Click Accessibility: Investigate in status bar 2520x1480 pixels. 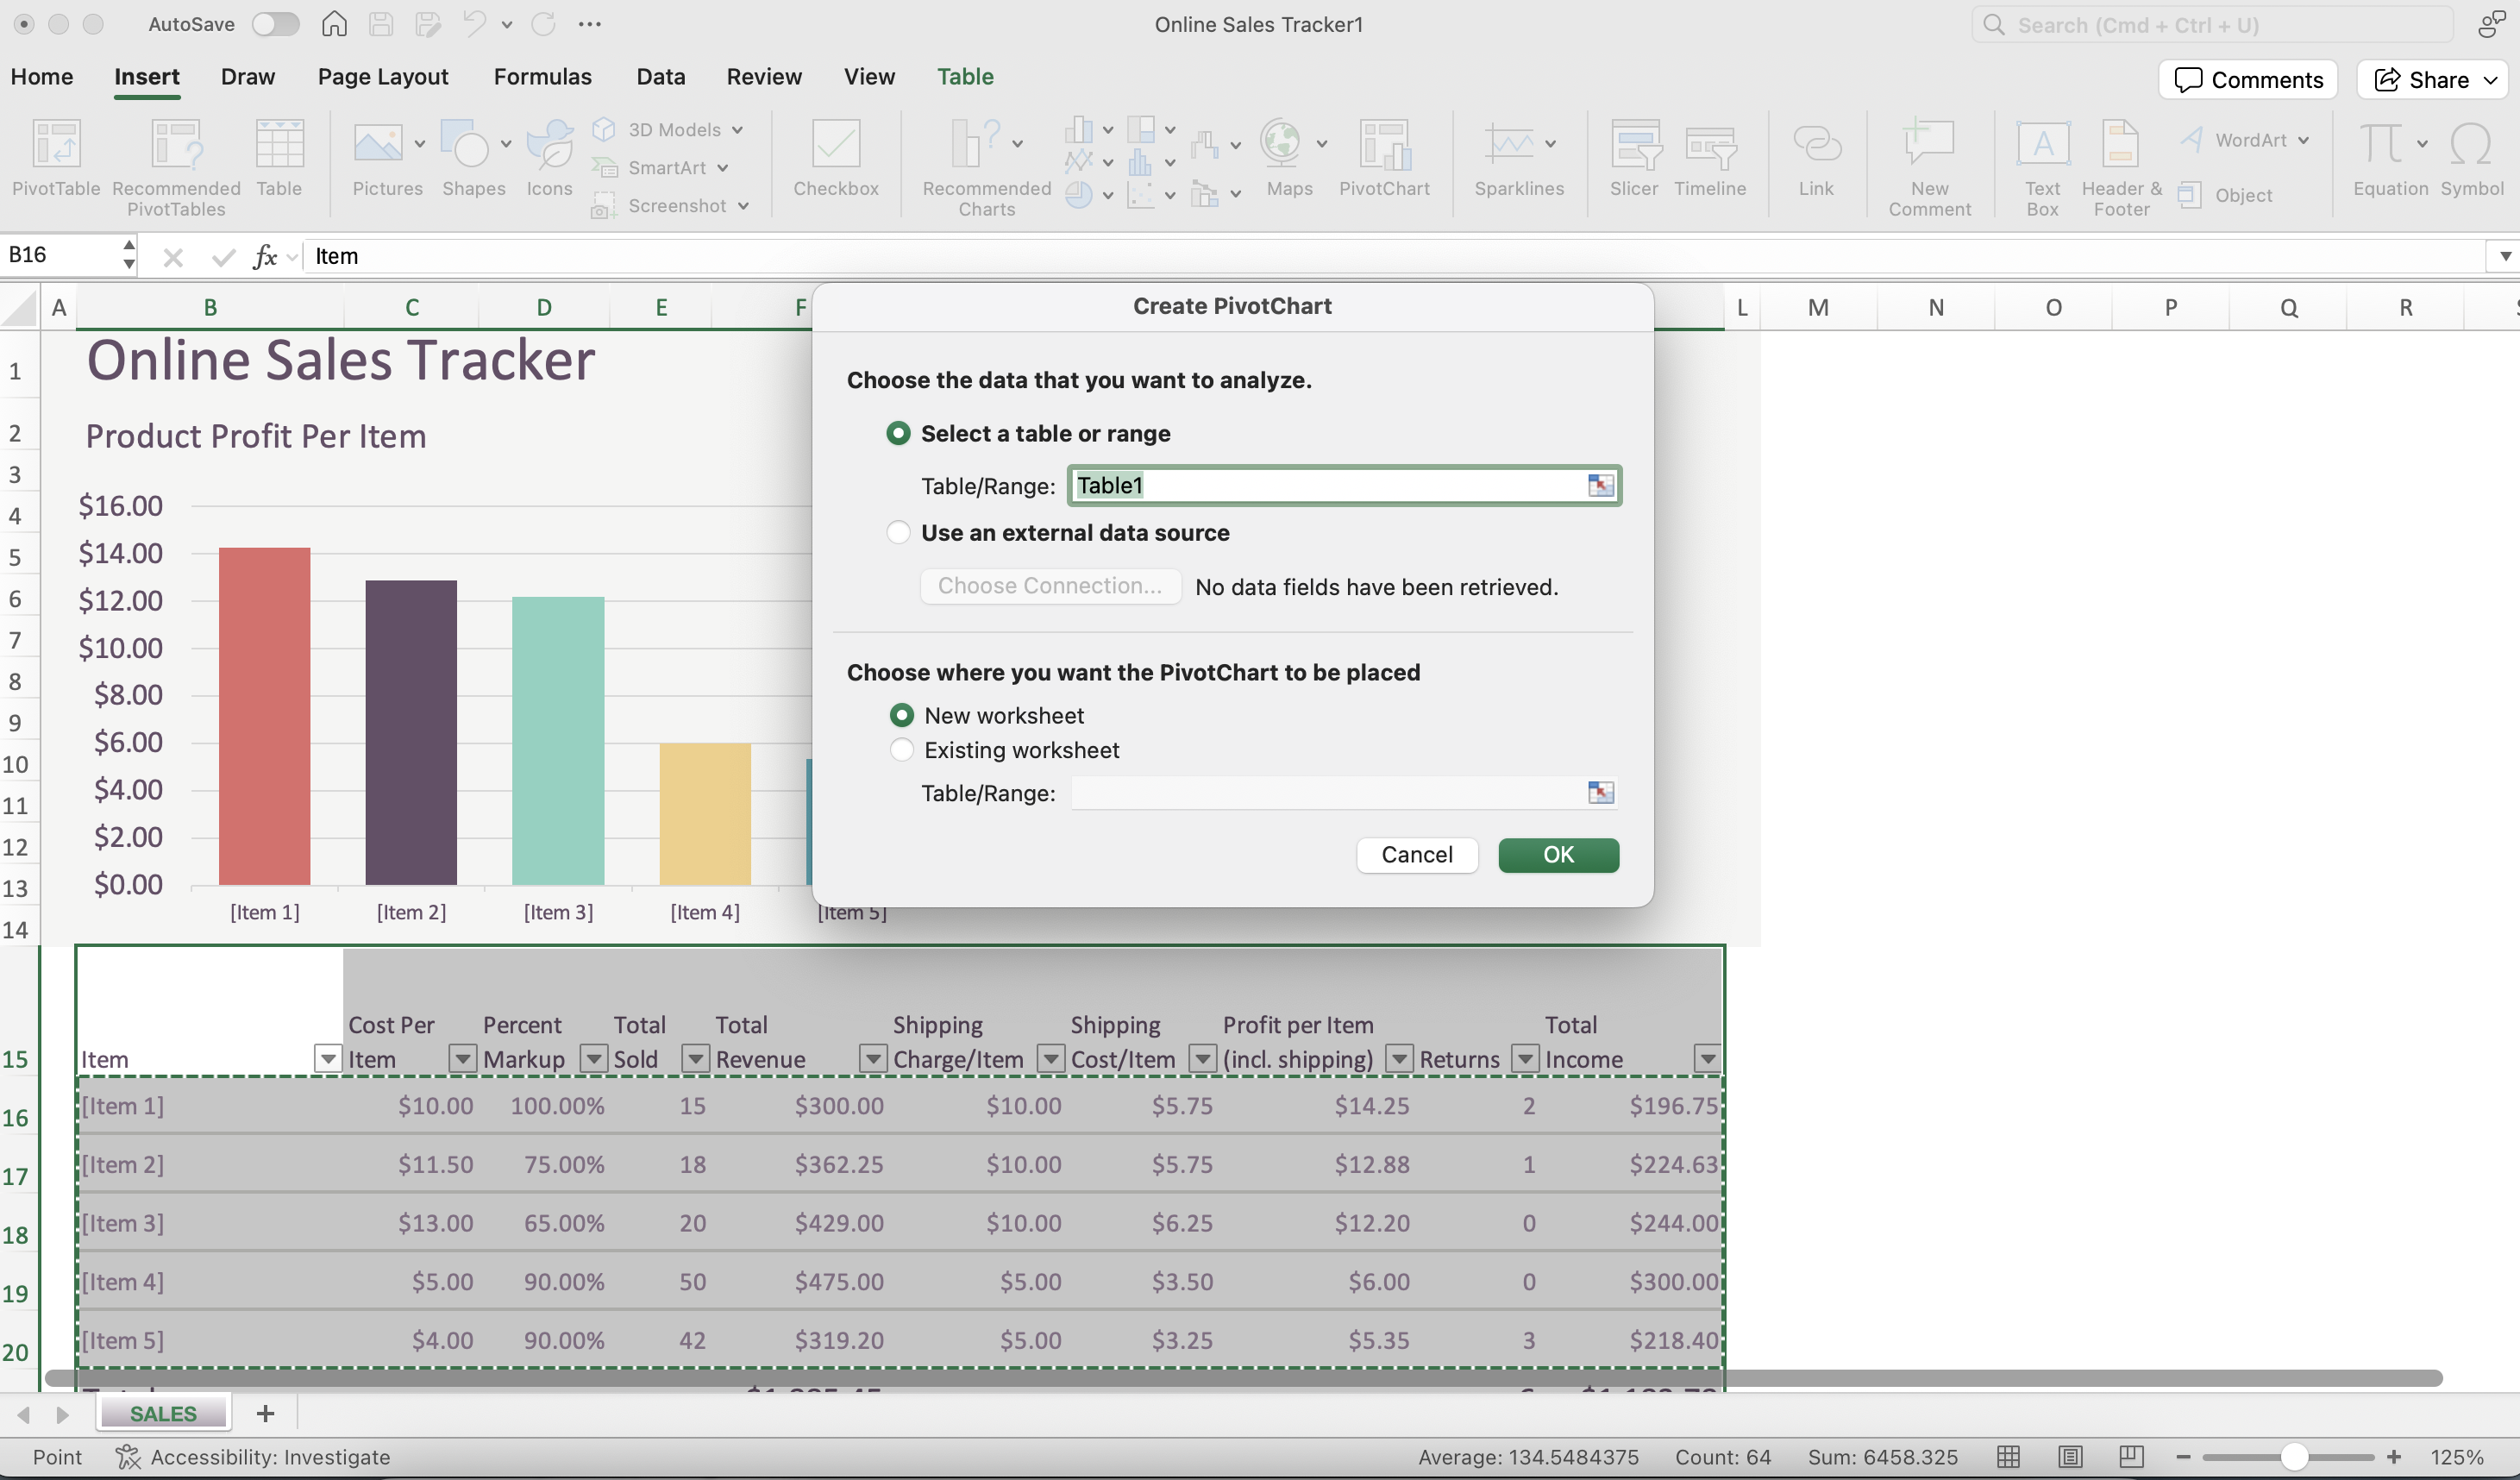253,1457
